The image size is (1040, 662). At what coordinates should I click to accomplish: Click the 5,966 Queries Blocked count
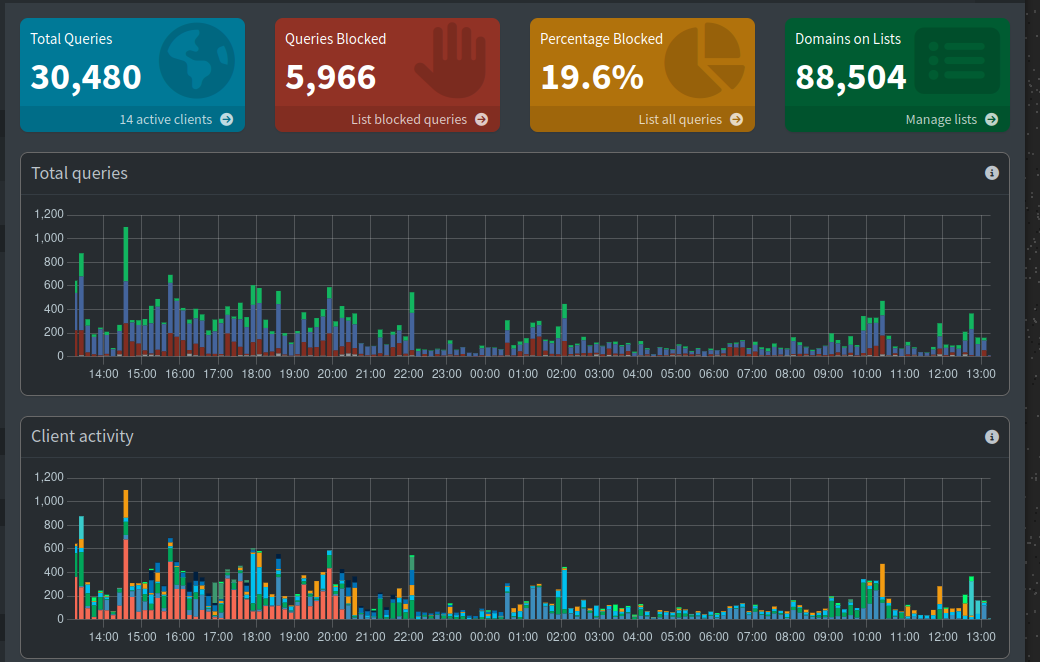[331, 77]
